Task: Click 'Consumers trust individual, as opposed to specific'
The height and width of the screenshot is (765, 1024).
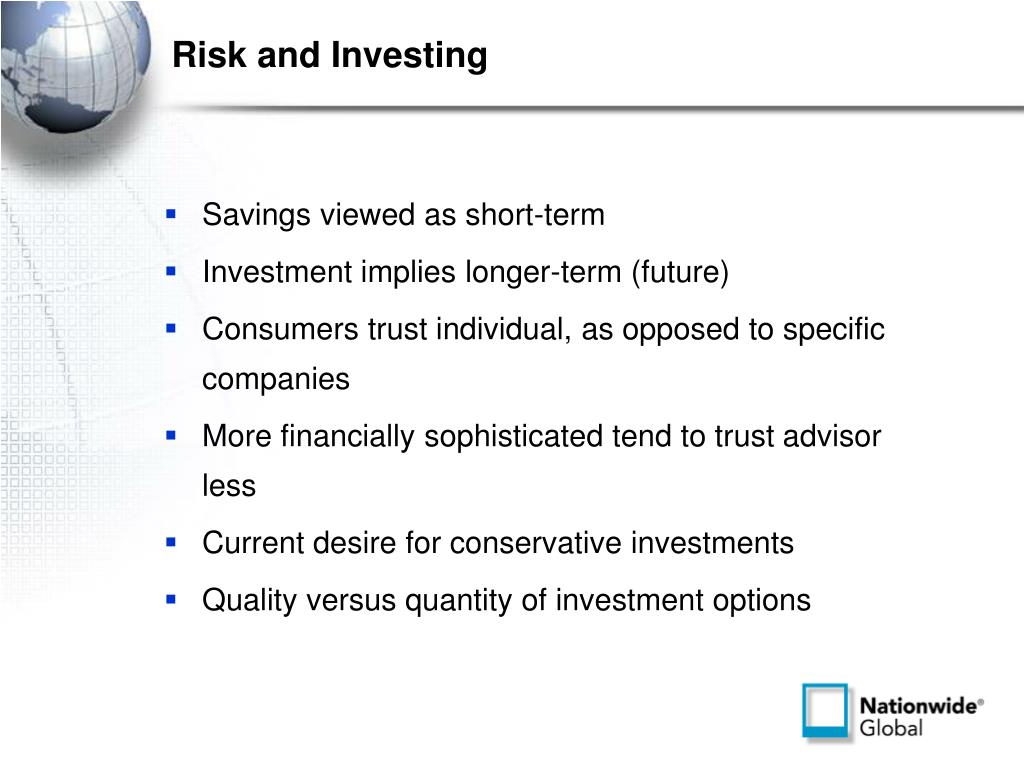Action: click(x=543, y=330)
